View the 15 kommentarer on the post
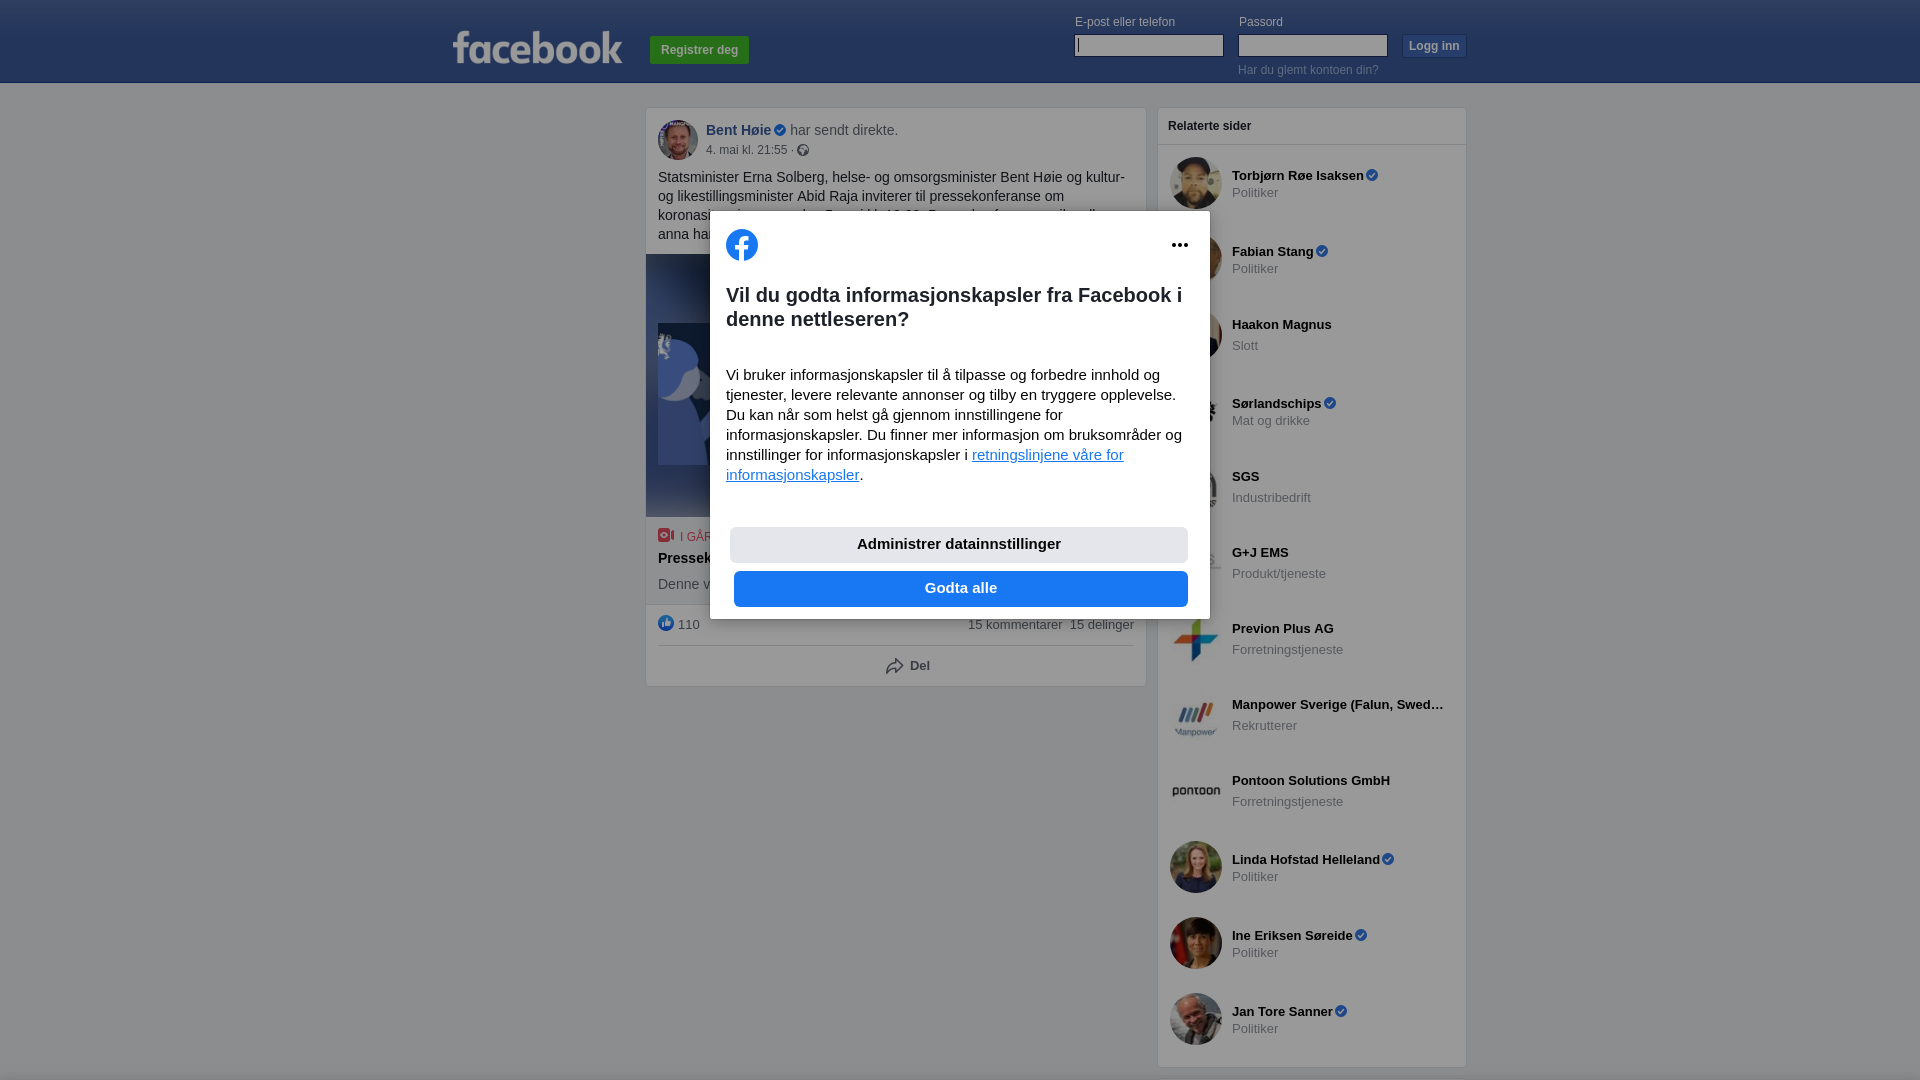The image size is (1920, 1080). (x=1015, y=625)
